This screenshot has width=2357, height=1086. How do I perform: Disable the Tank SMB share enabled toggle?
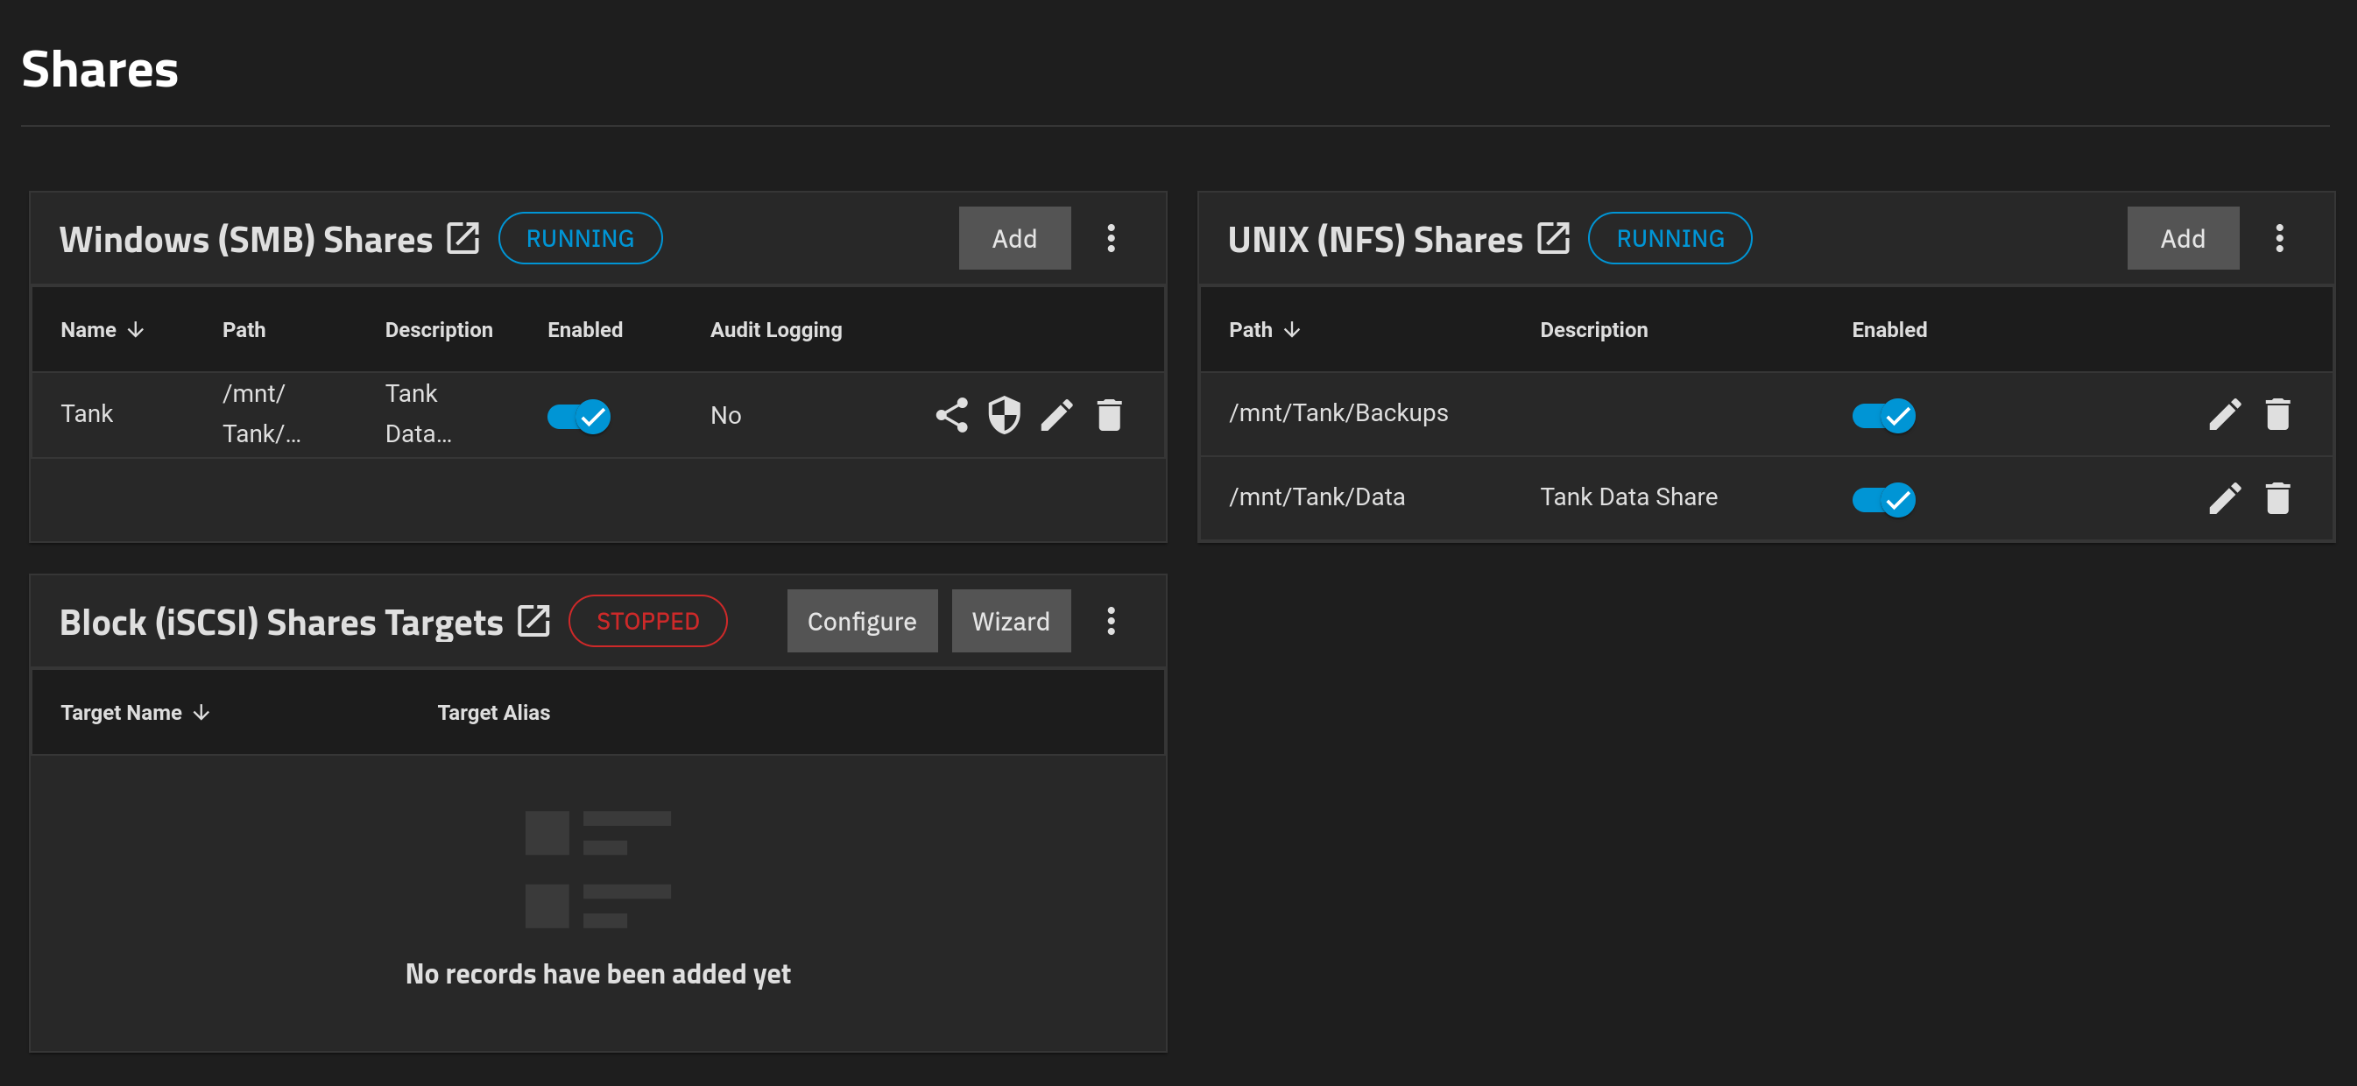580,415
